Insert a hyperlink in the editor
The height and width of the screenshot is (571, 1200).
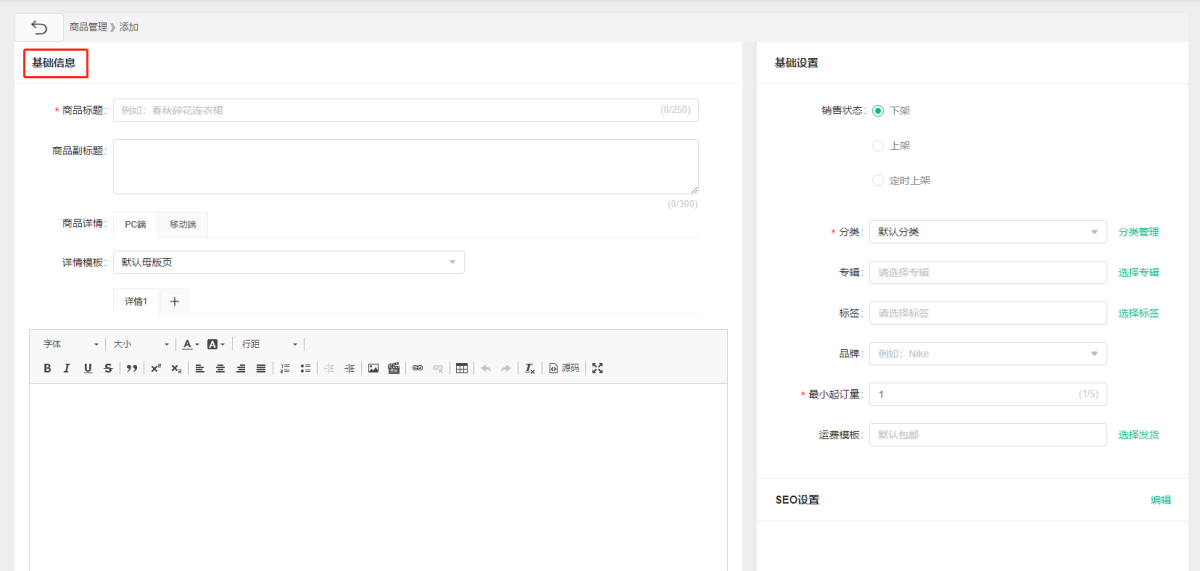click(418, 368)
